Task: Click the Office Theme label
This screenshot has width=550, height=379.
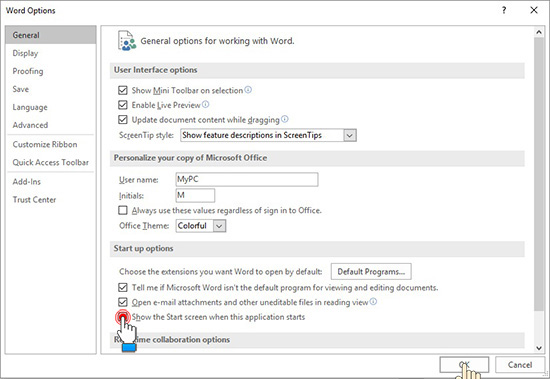Action: (x=144, y=226)
